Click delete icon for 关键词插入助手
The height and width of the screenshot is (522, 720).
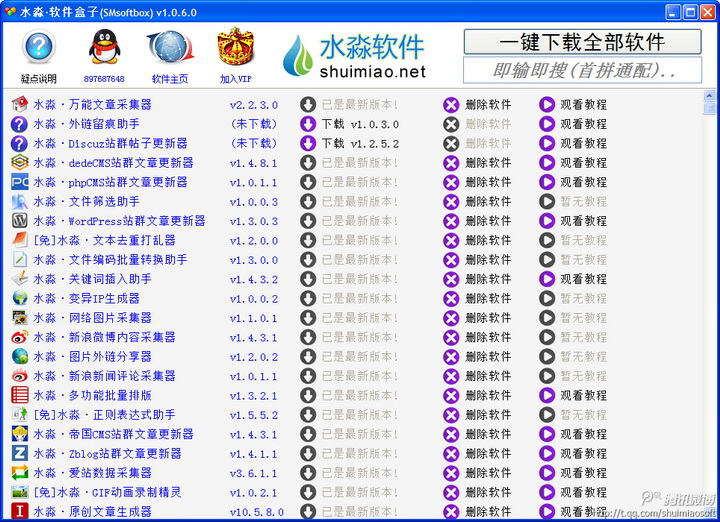coord(451,279)
